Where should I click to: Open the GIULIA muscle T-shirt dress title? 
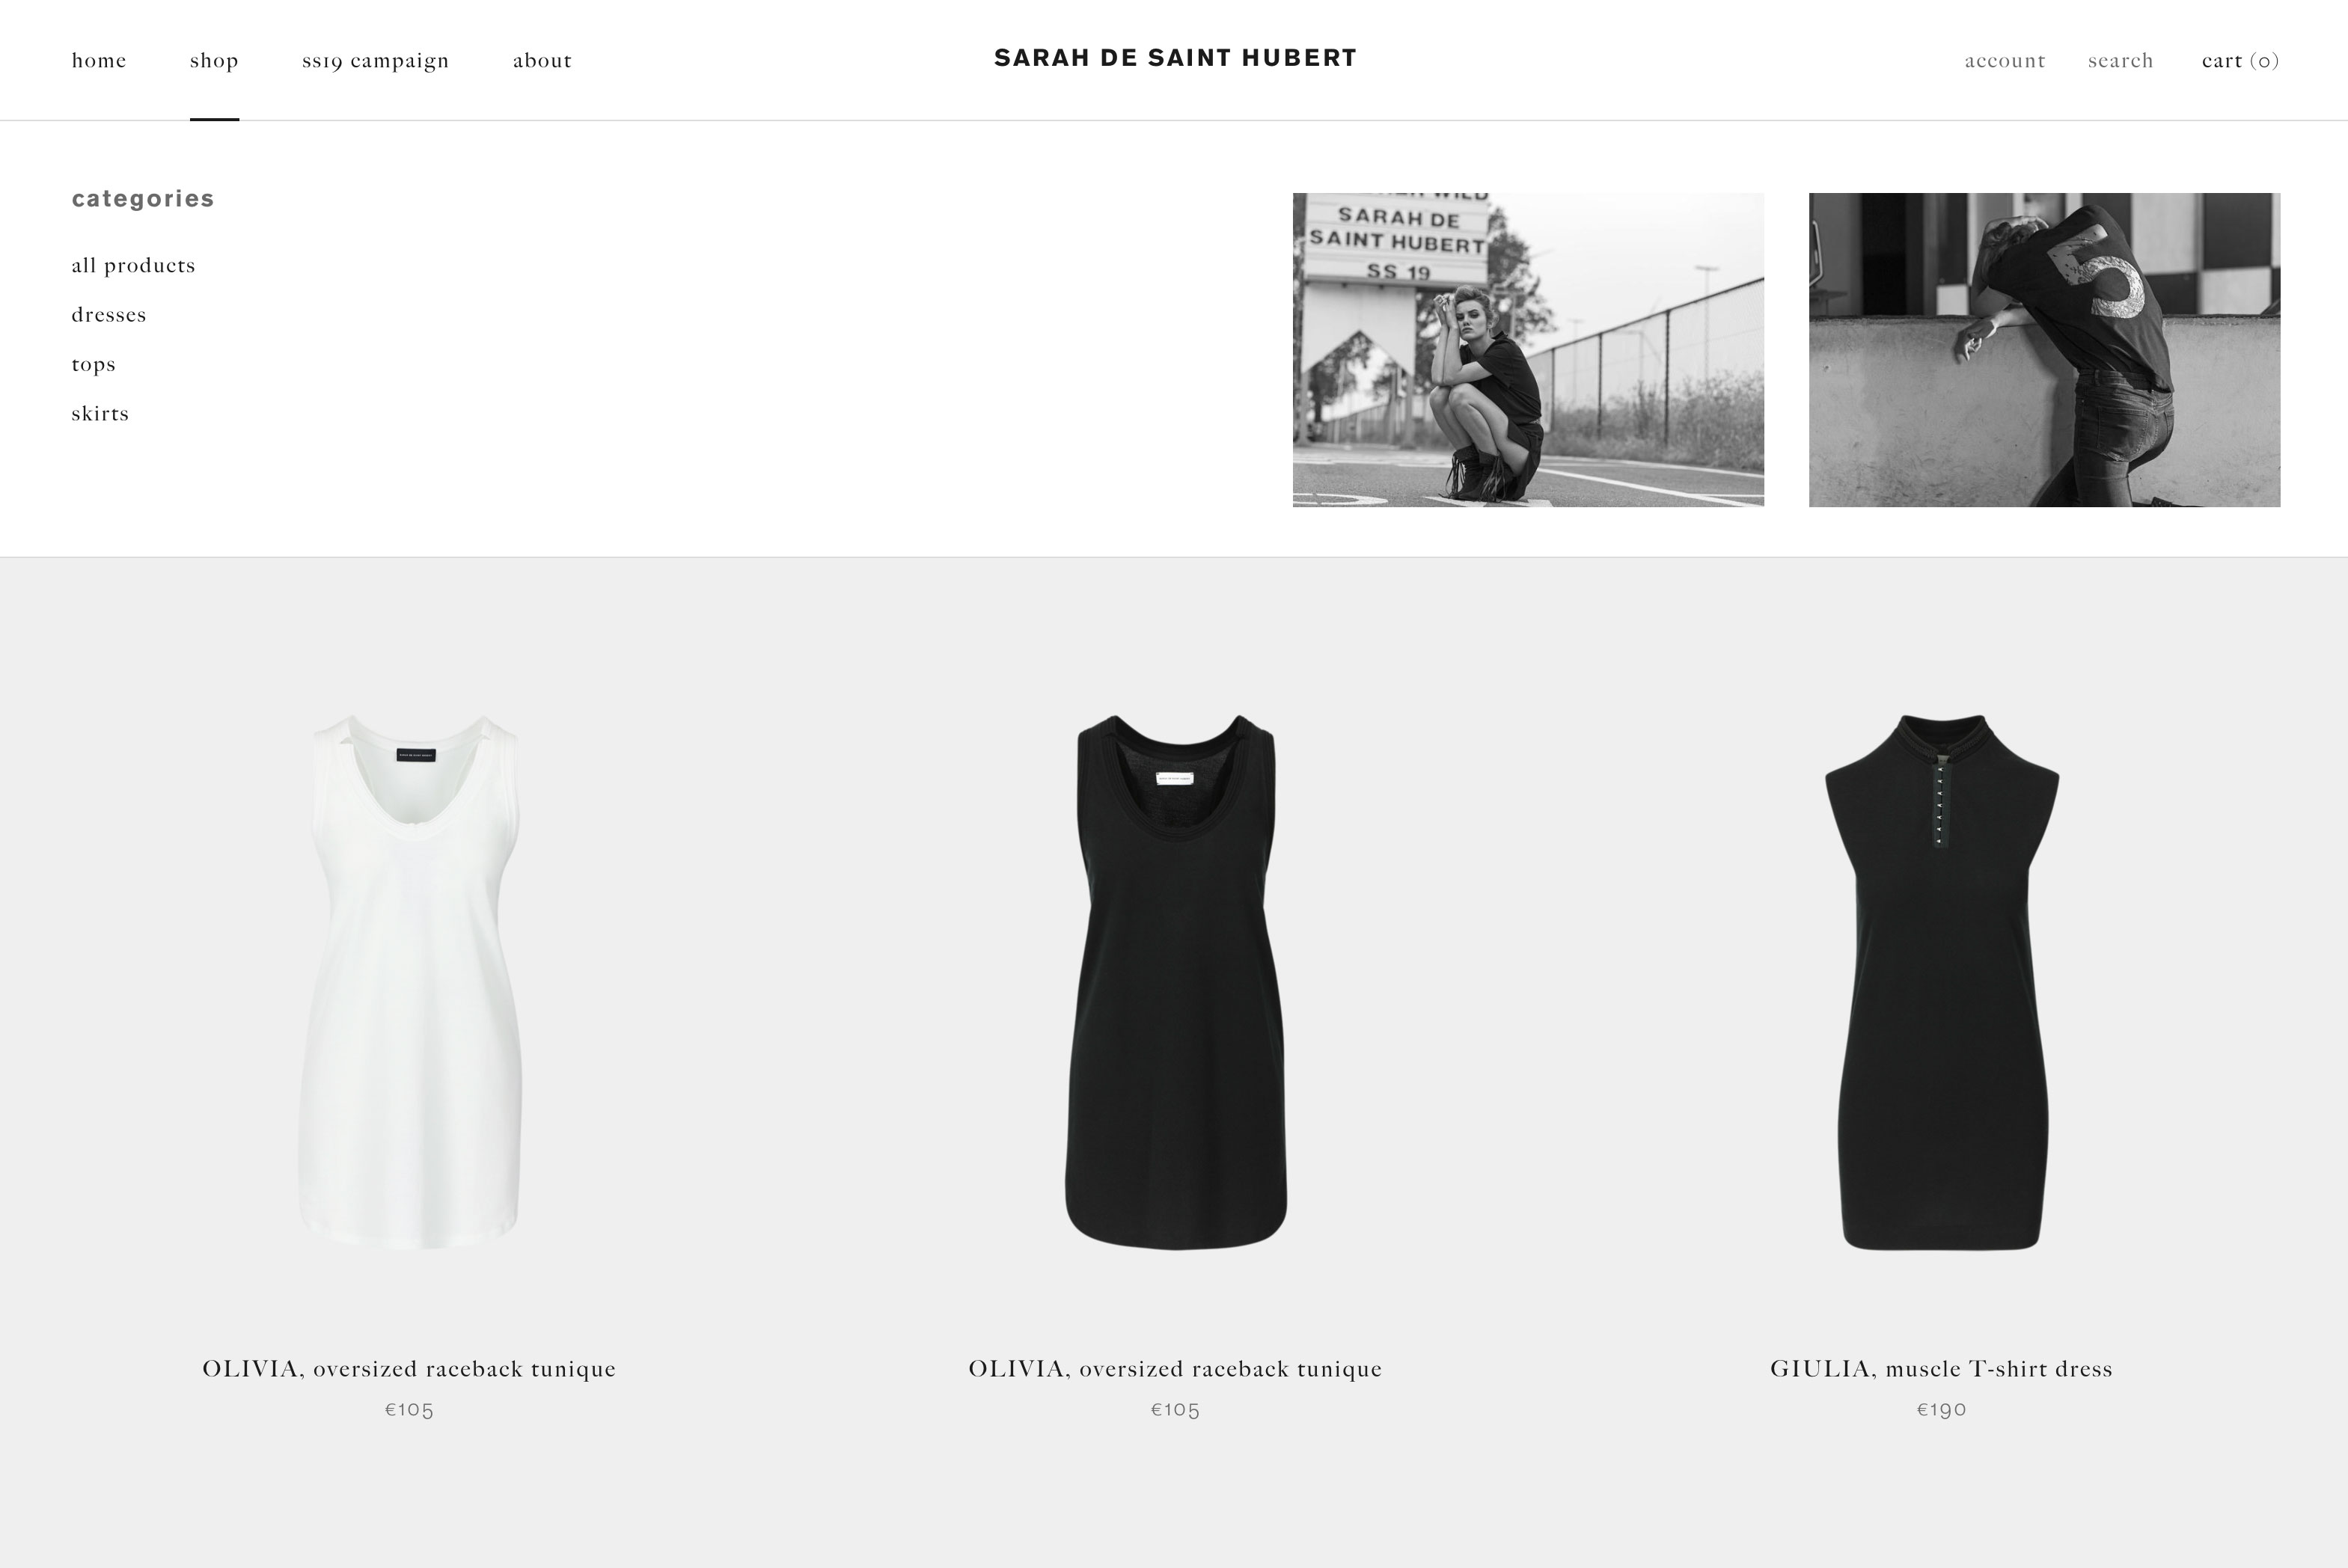click(x=1941, y=1368)
